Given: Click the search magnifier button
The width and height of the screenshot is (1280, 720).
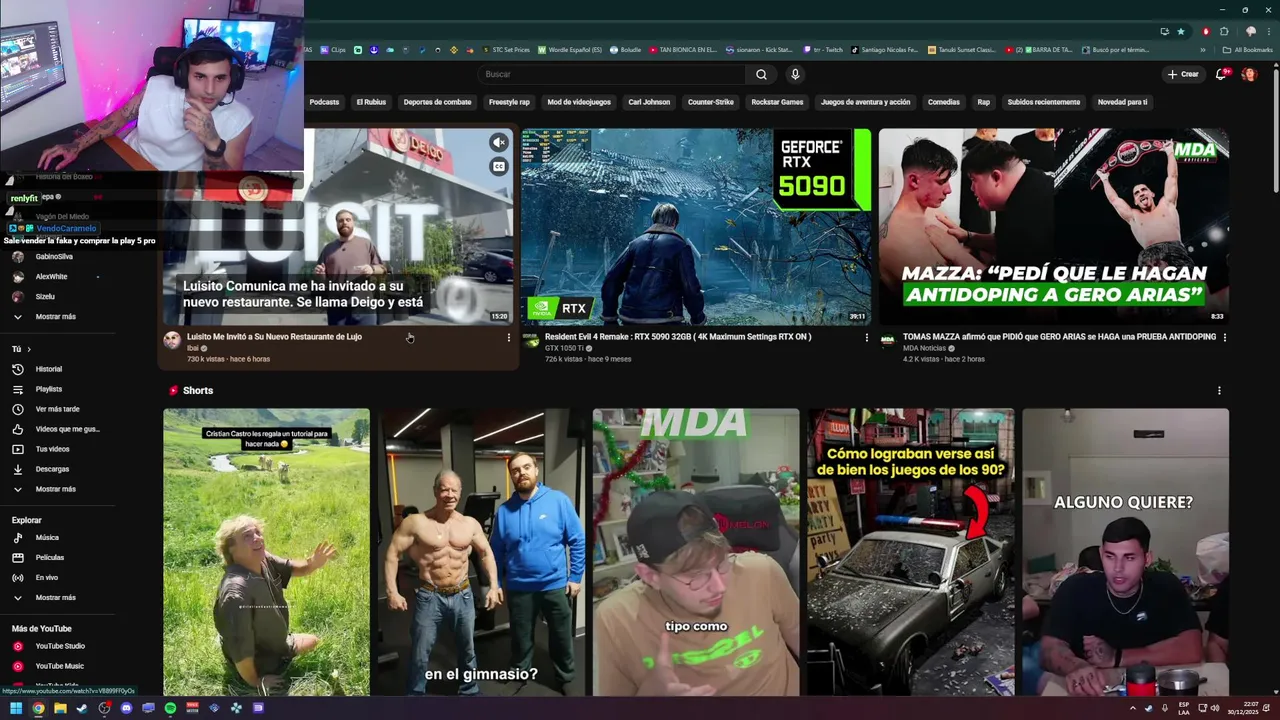Looking at the screenshot, I should (761, 74).
